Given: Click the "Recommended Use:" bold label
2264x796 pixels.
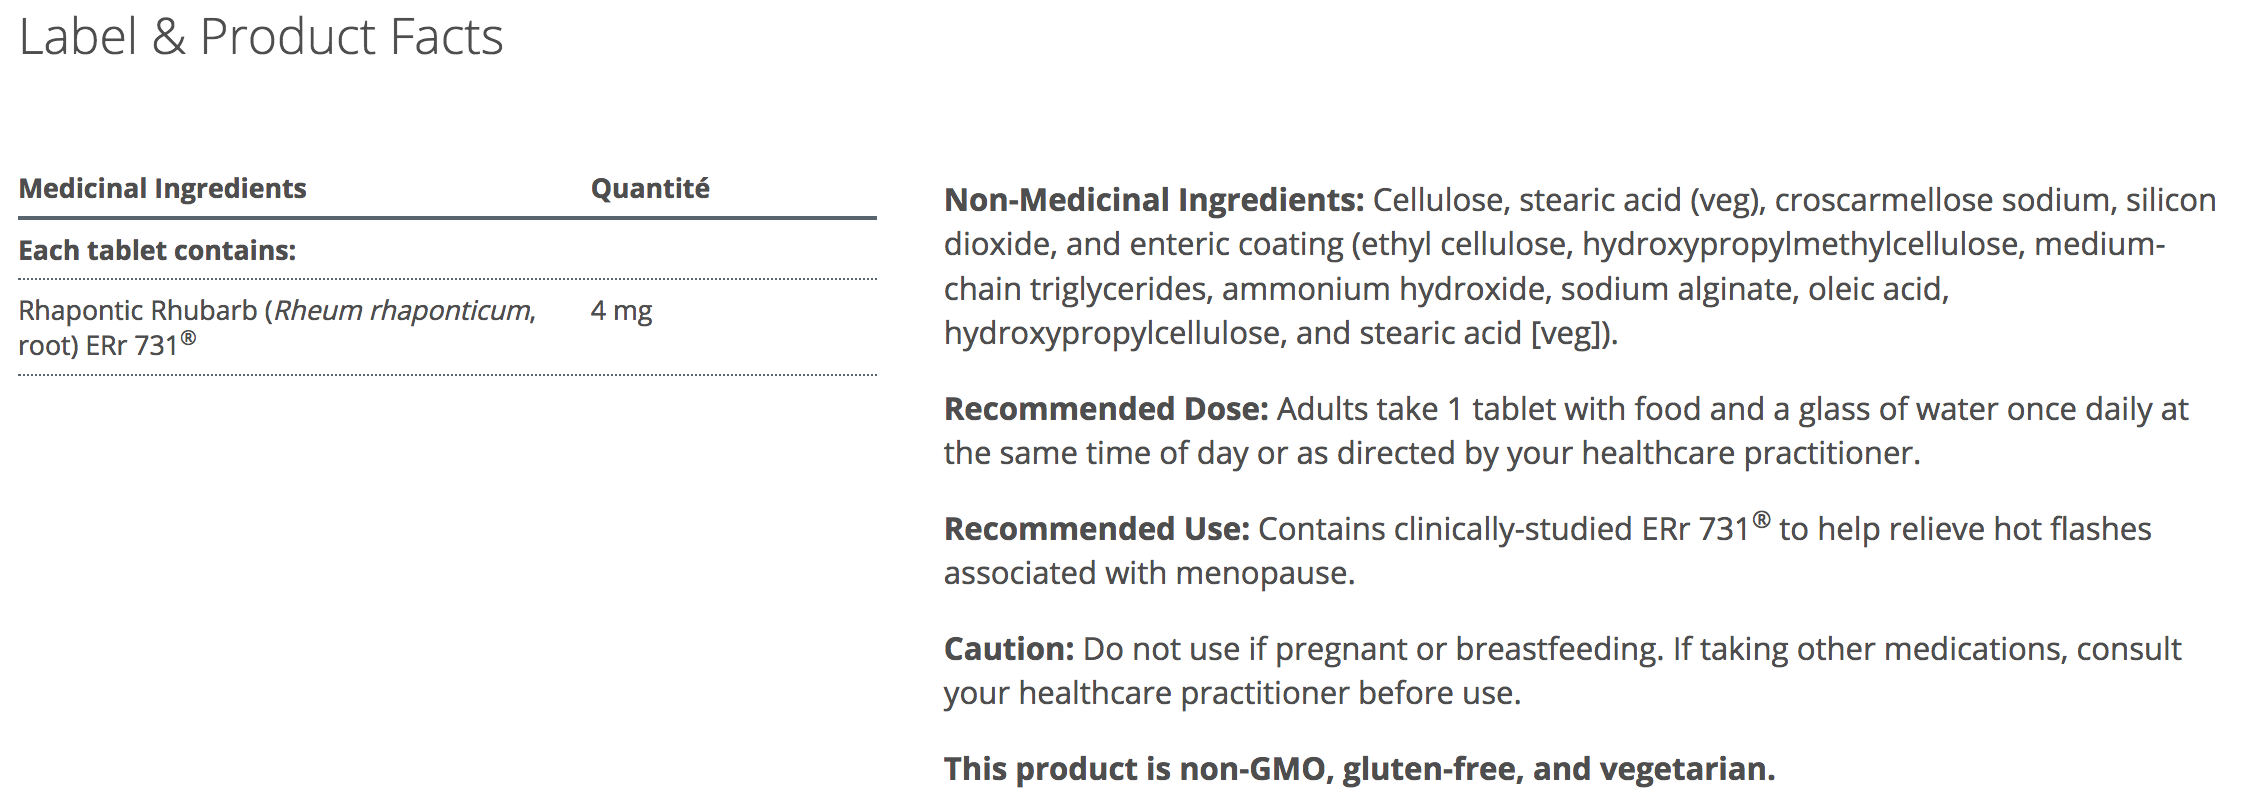Looking at the screenshot, I should click(x=1096, y=529).
